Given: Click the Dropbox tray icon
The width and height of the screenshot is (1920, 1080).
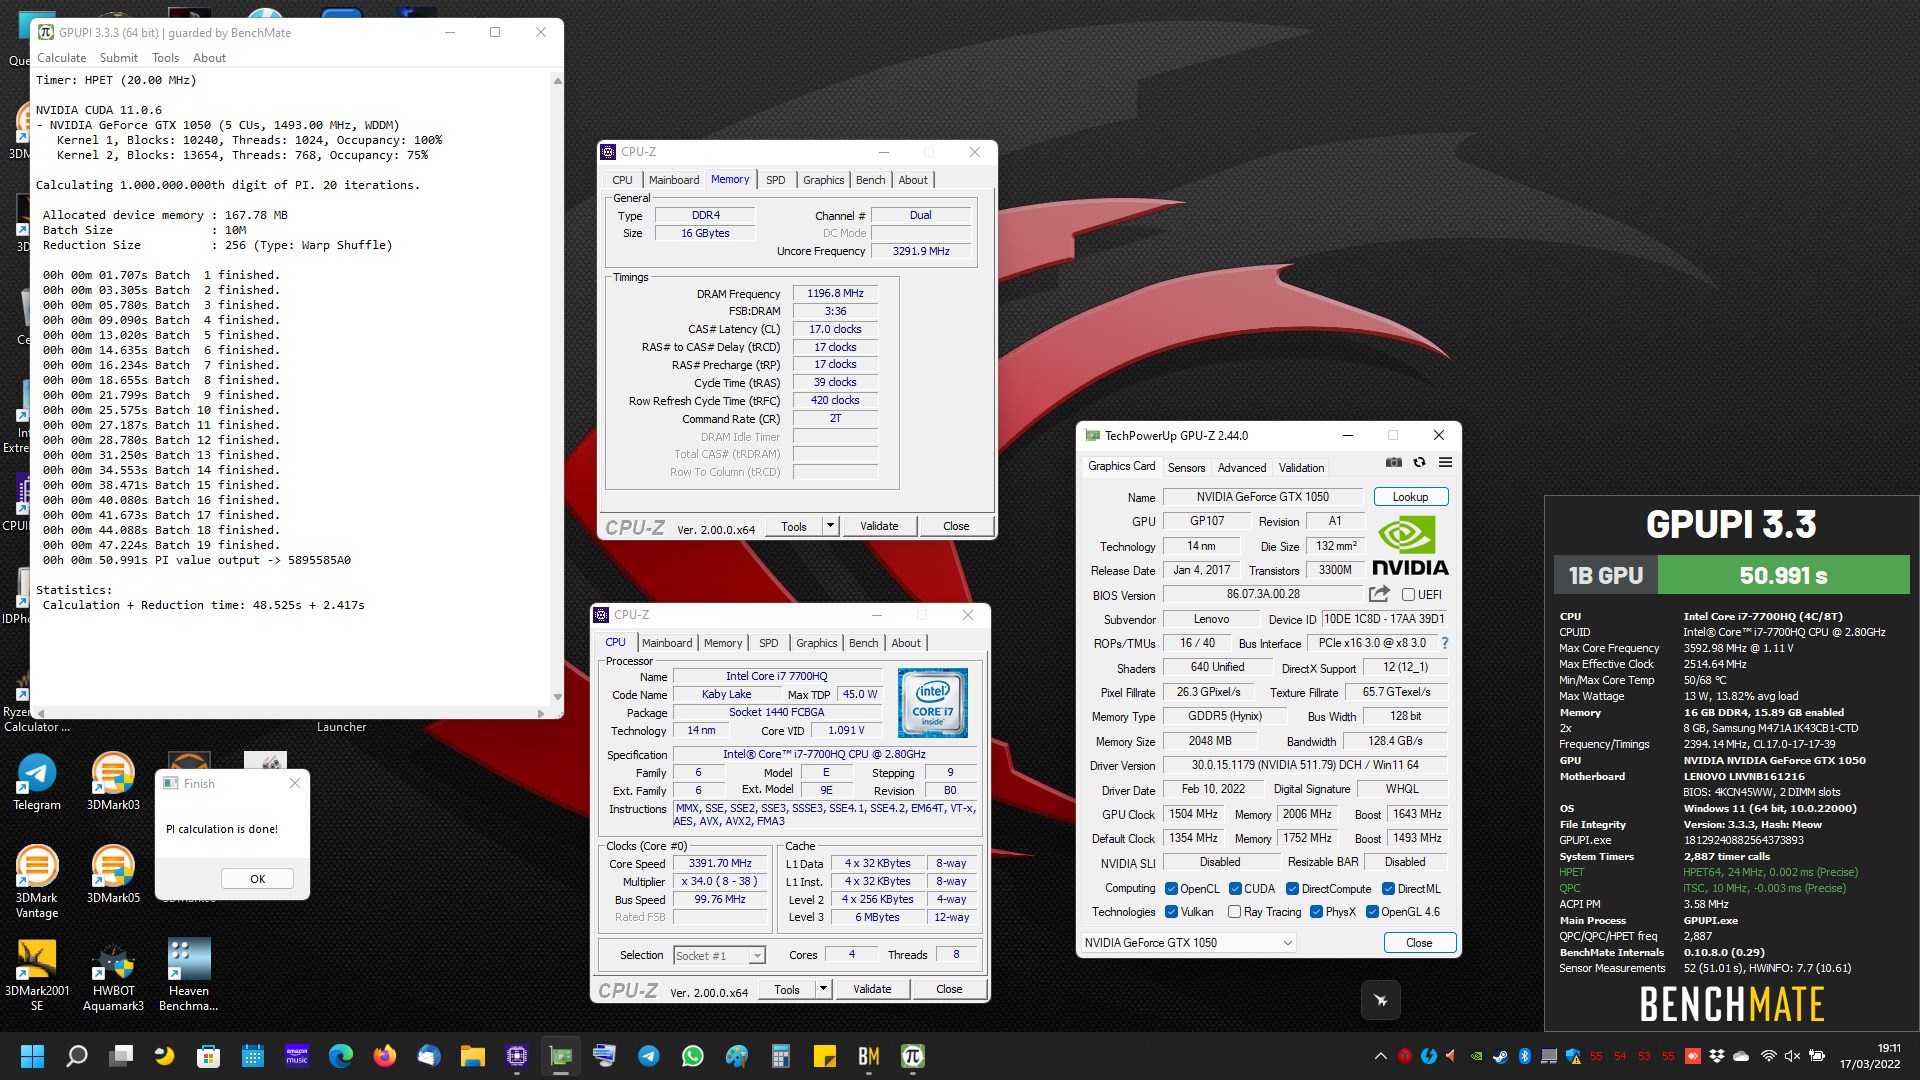Looking at the screenshot, I should [1717, 1056].
